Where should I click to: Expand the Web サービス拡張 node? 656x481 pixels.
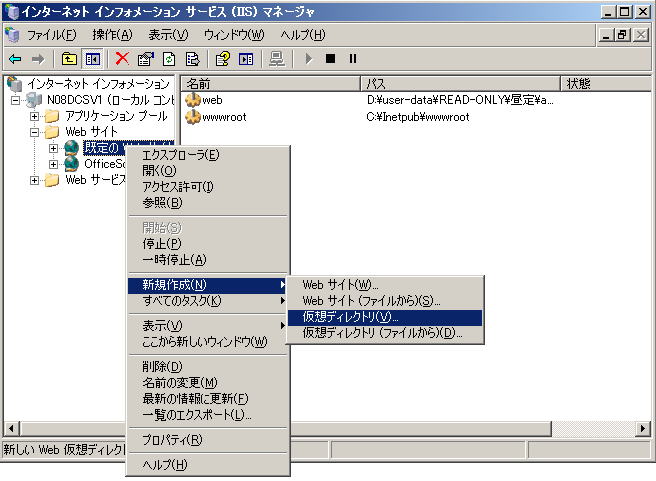click(34, 180)
